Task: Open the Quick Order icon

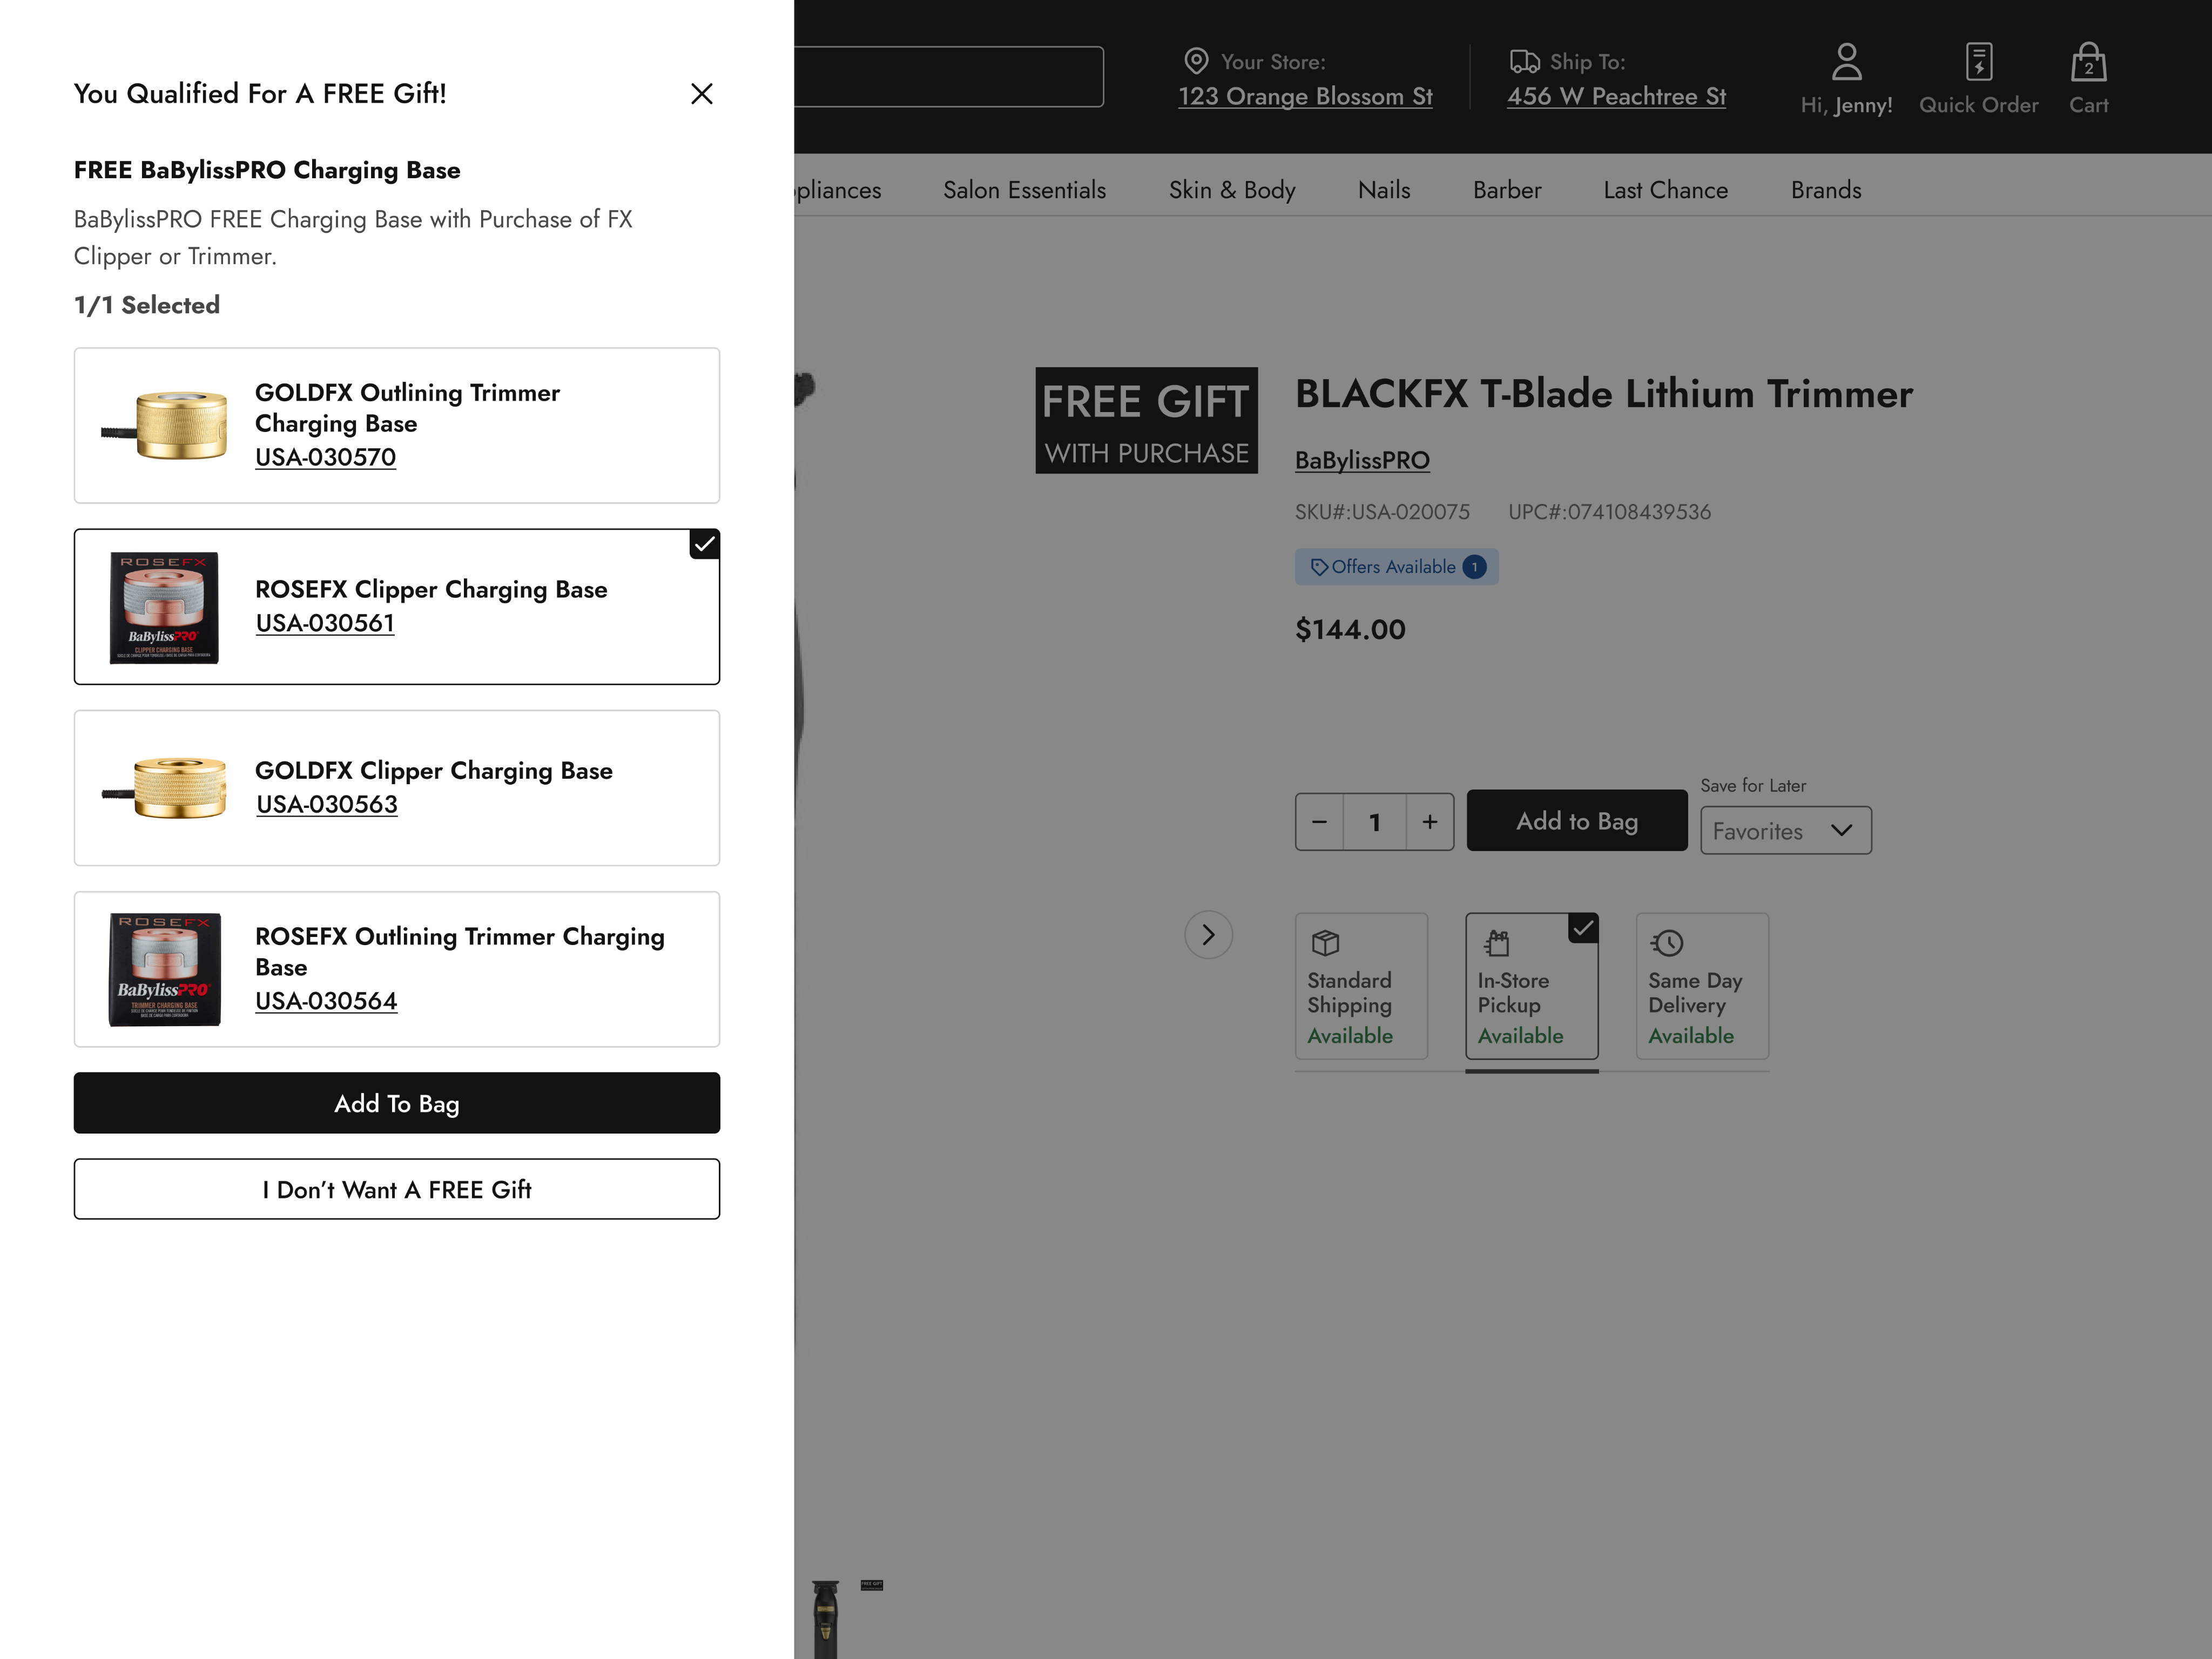Action: pos(1978,62)
